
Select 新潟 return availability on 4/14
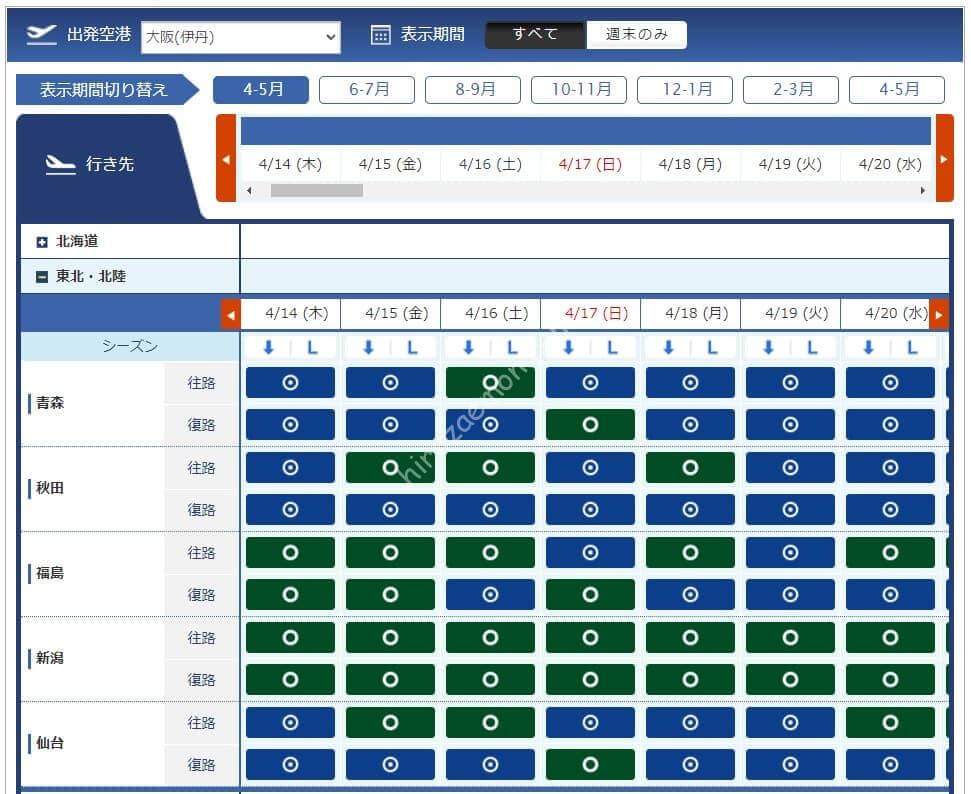tap(290, 679)
